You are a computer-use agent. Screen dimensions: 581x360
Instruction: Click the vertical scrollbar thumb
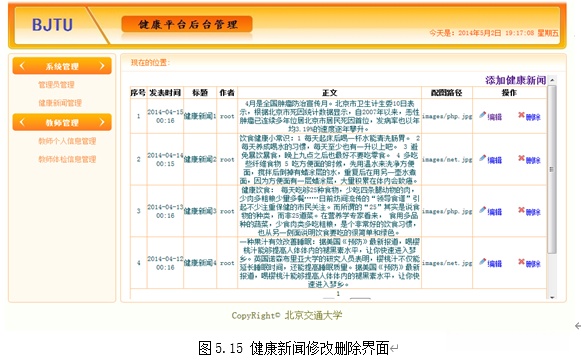[552, 169]
